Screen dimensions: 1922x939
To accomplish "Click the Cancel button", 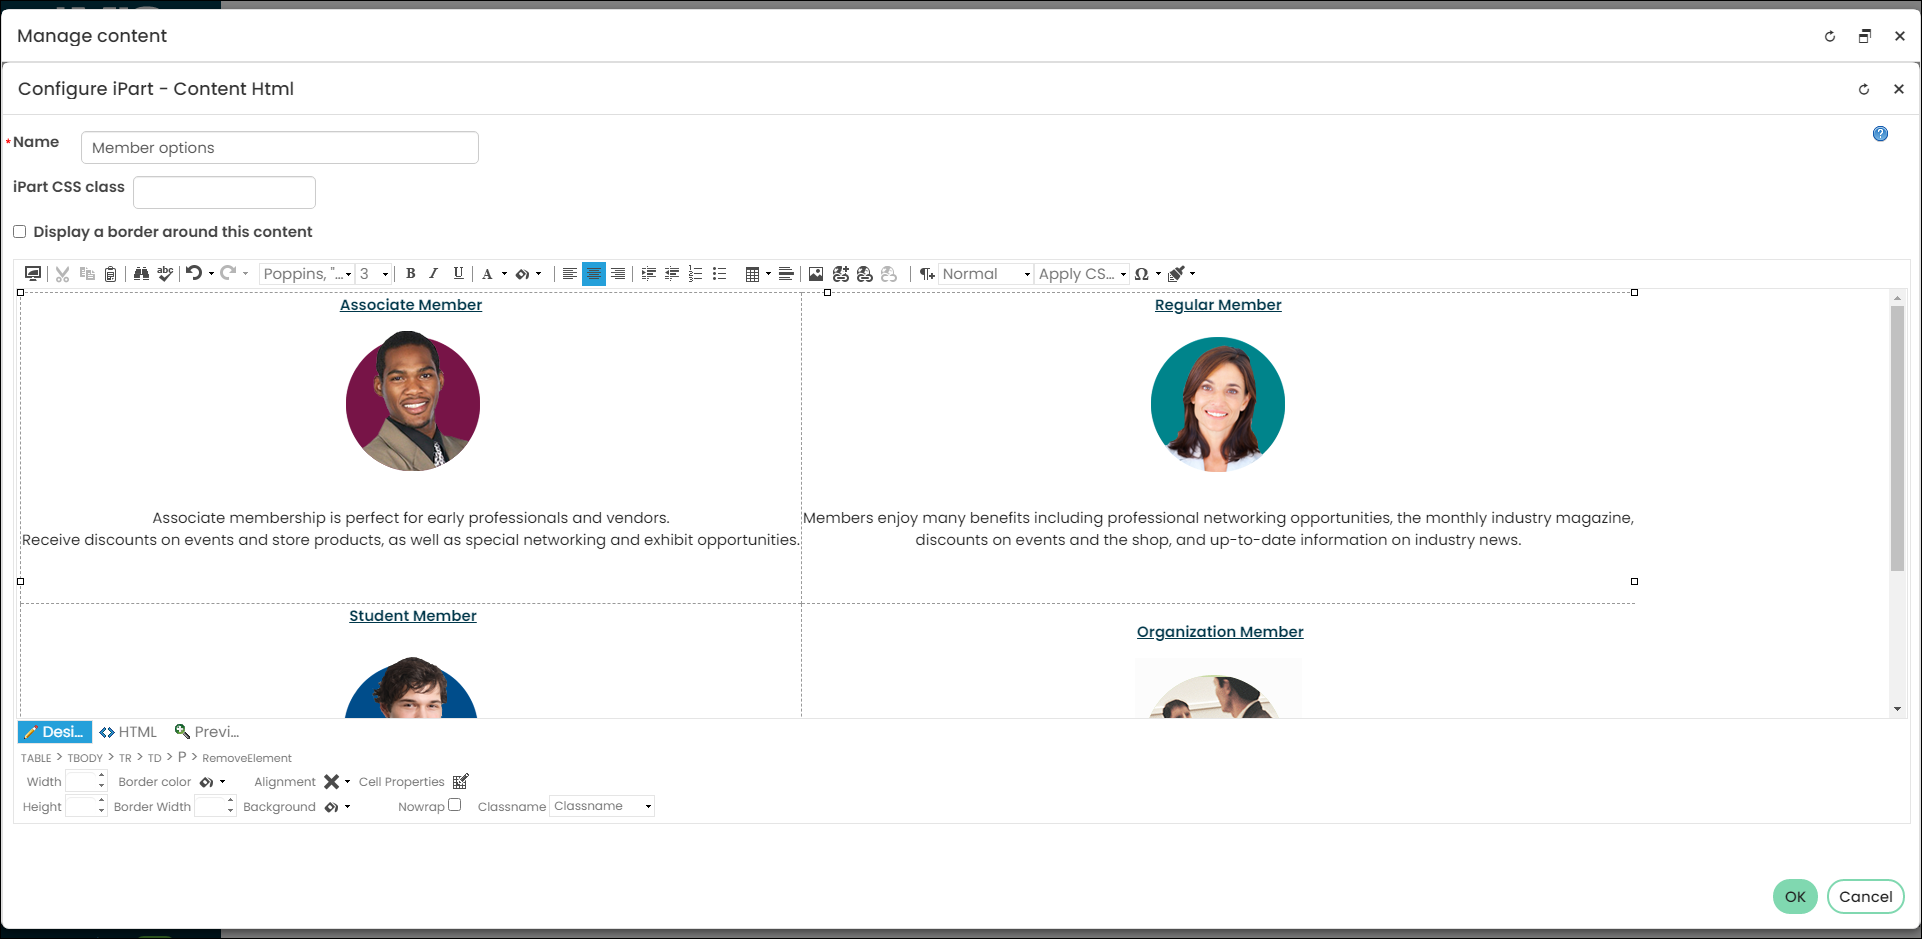I will click(x=1865, y=897).
